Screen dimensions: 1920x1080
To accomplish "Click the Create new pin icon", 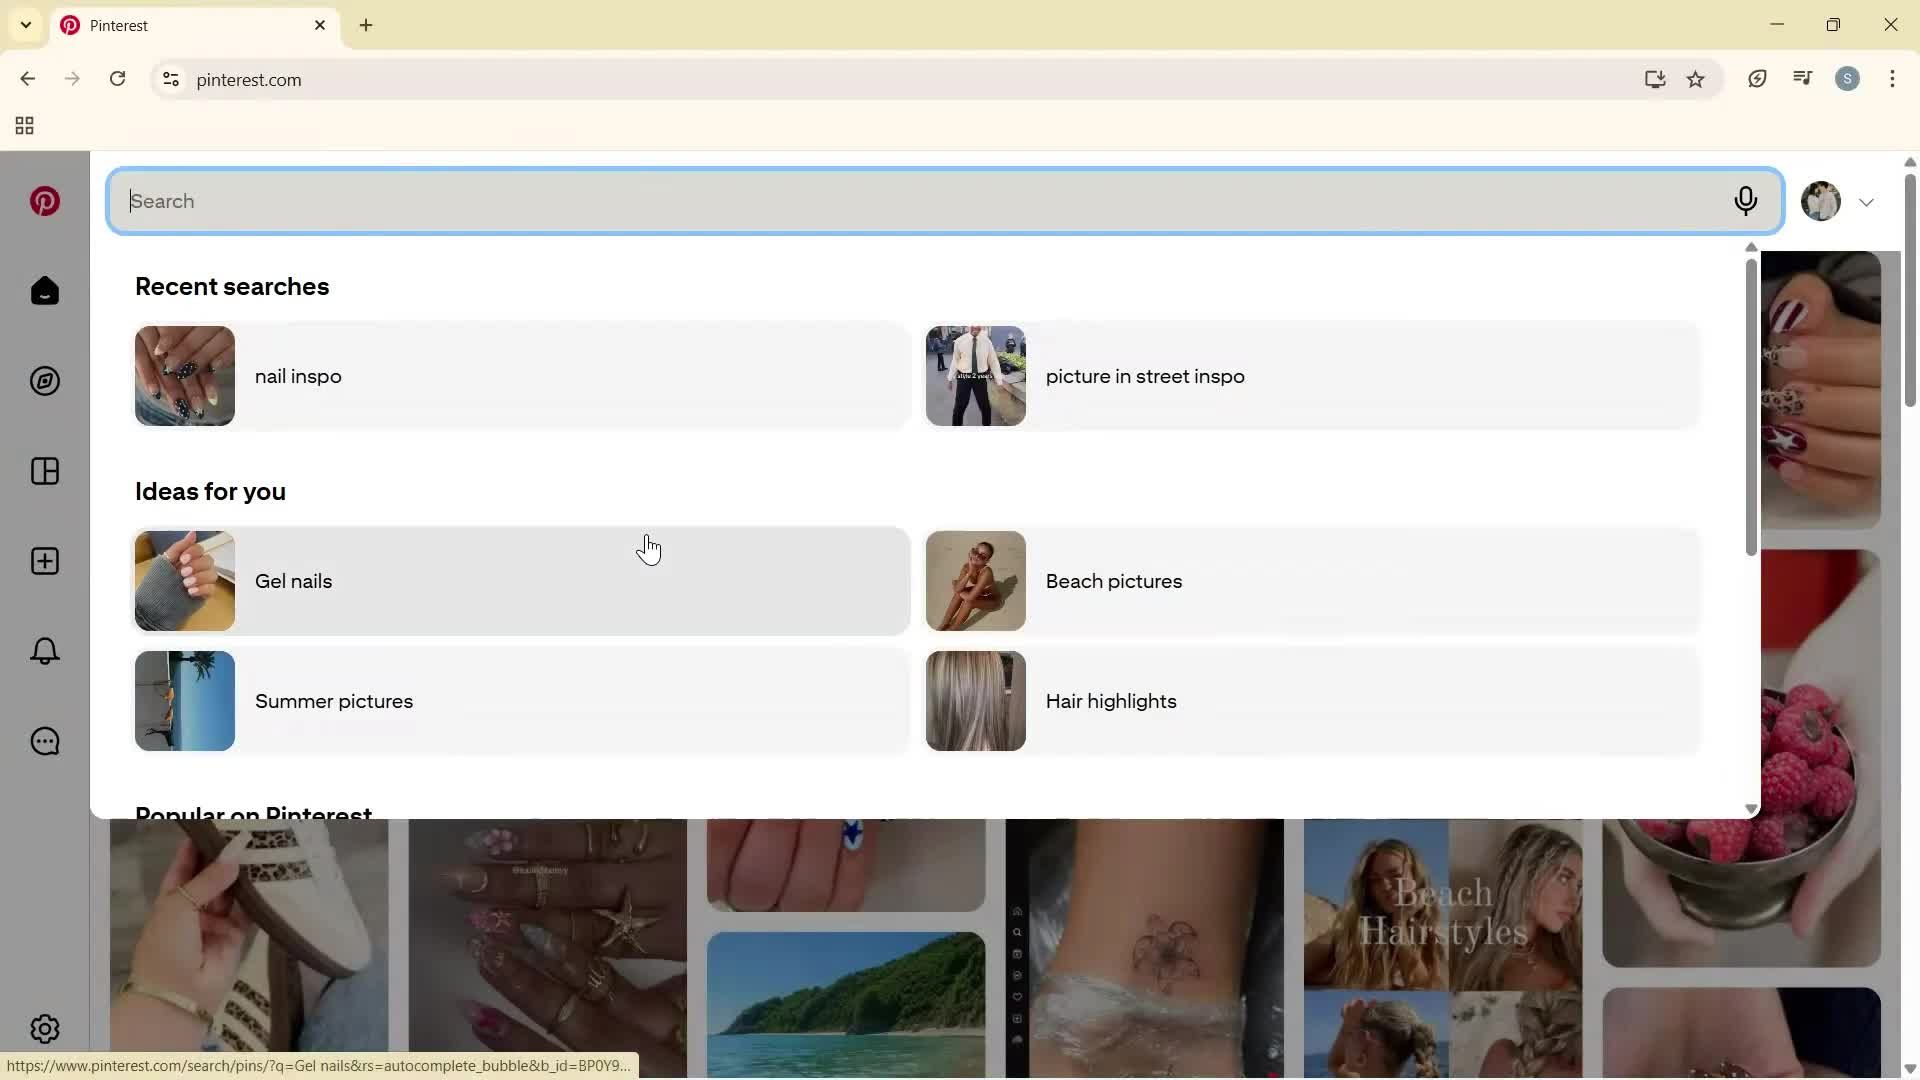I will [x=44, y=561].
